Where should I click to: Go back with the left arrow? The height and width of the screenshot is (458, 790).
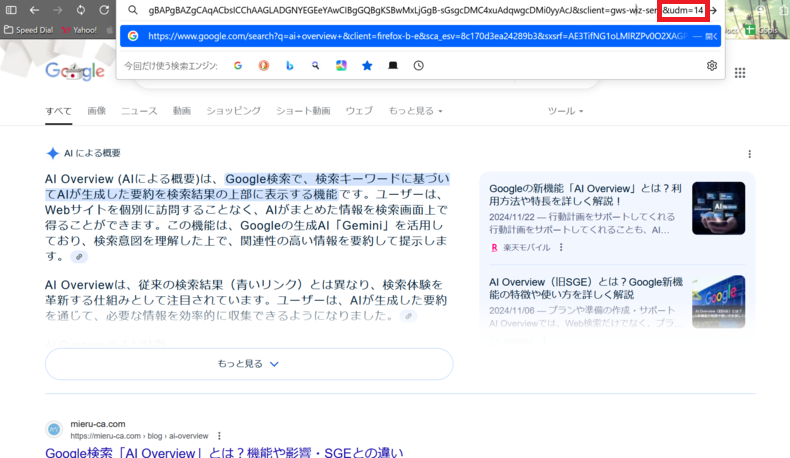(34, 10)
